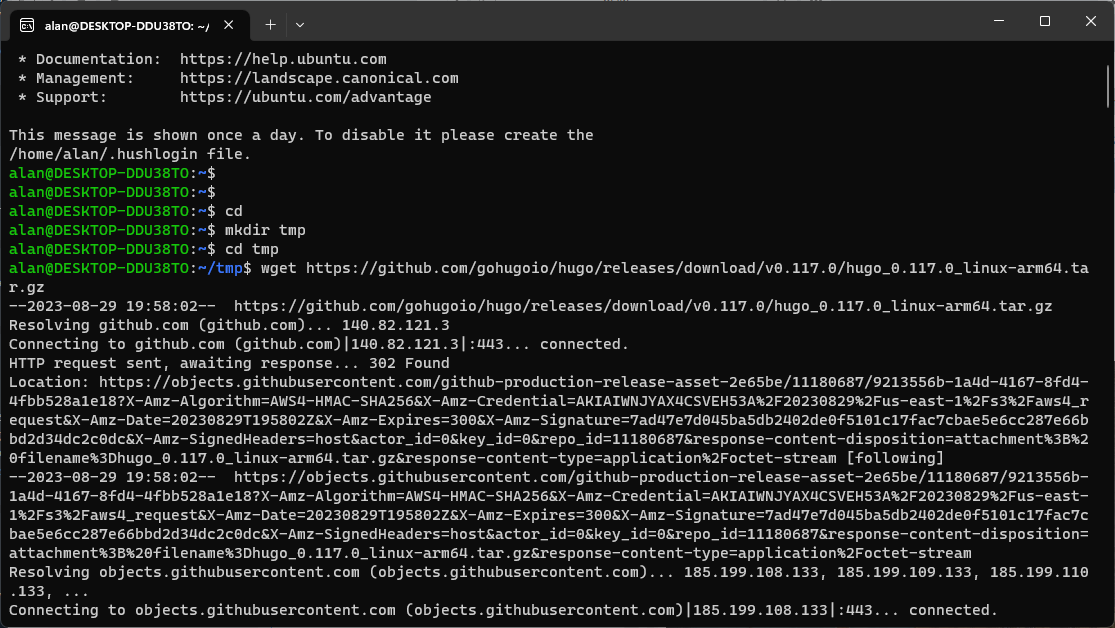
Task: Maximize the terminal window
Action: [x=1045, y=21]
